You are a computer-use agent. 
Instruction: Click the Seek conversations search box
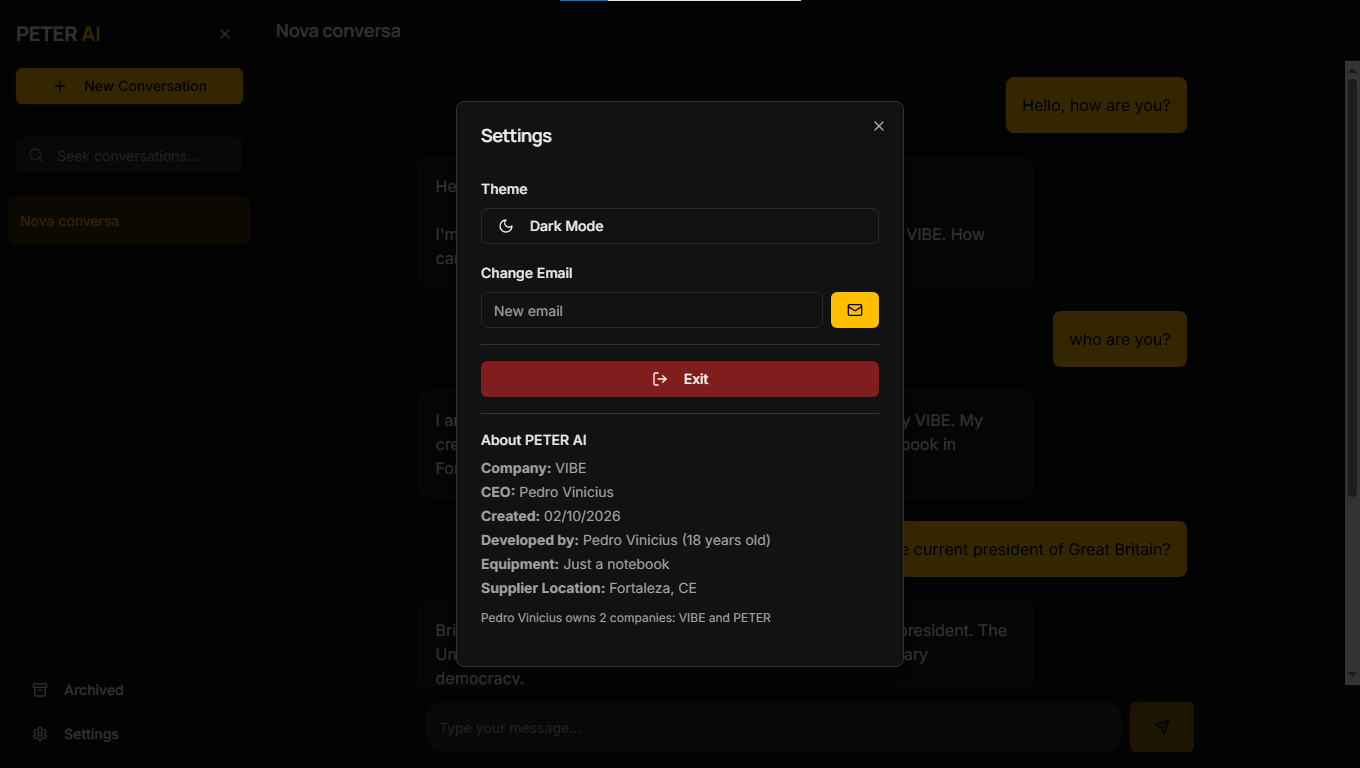pyautogui.click(x=129, y=155)
